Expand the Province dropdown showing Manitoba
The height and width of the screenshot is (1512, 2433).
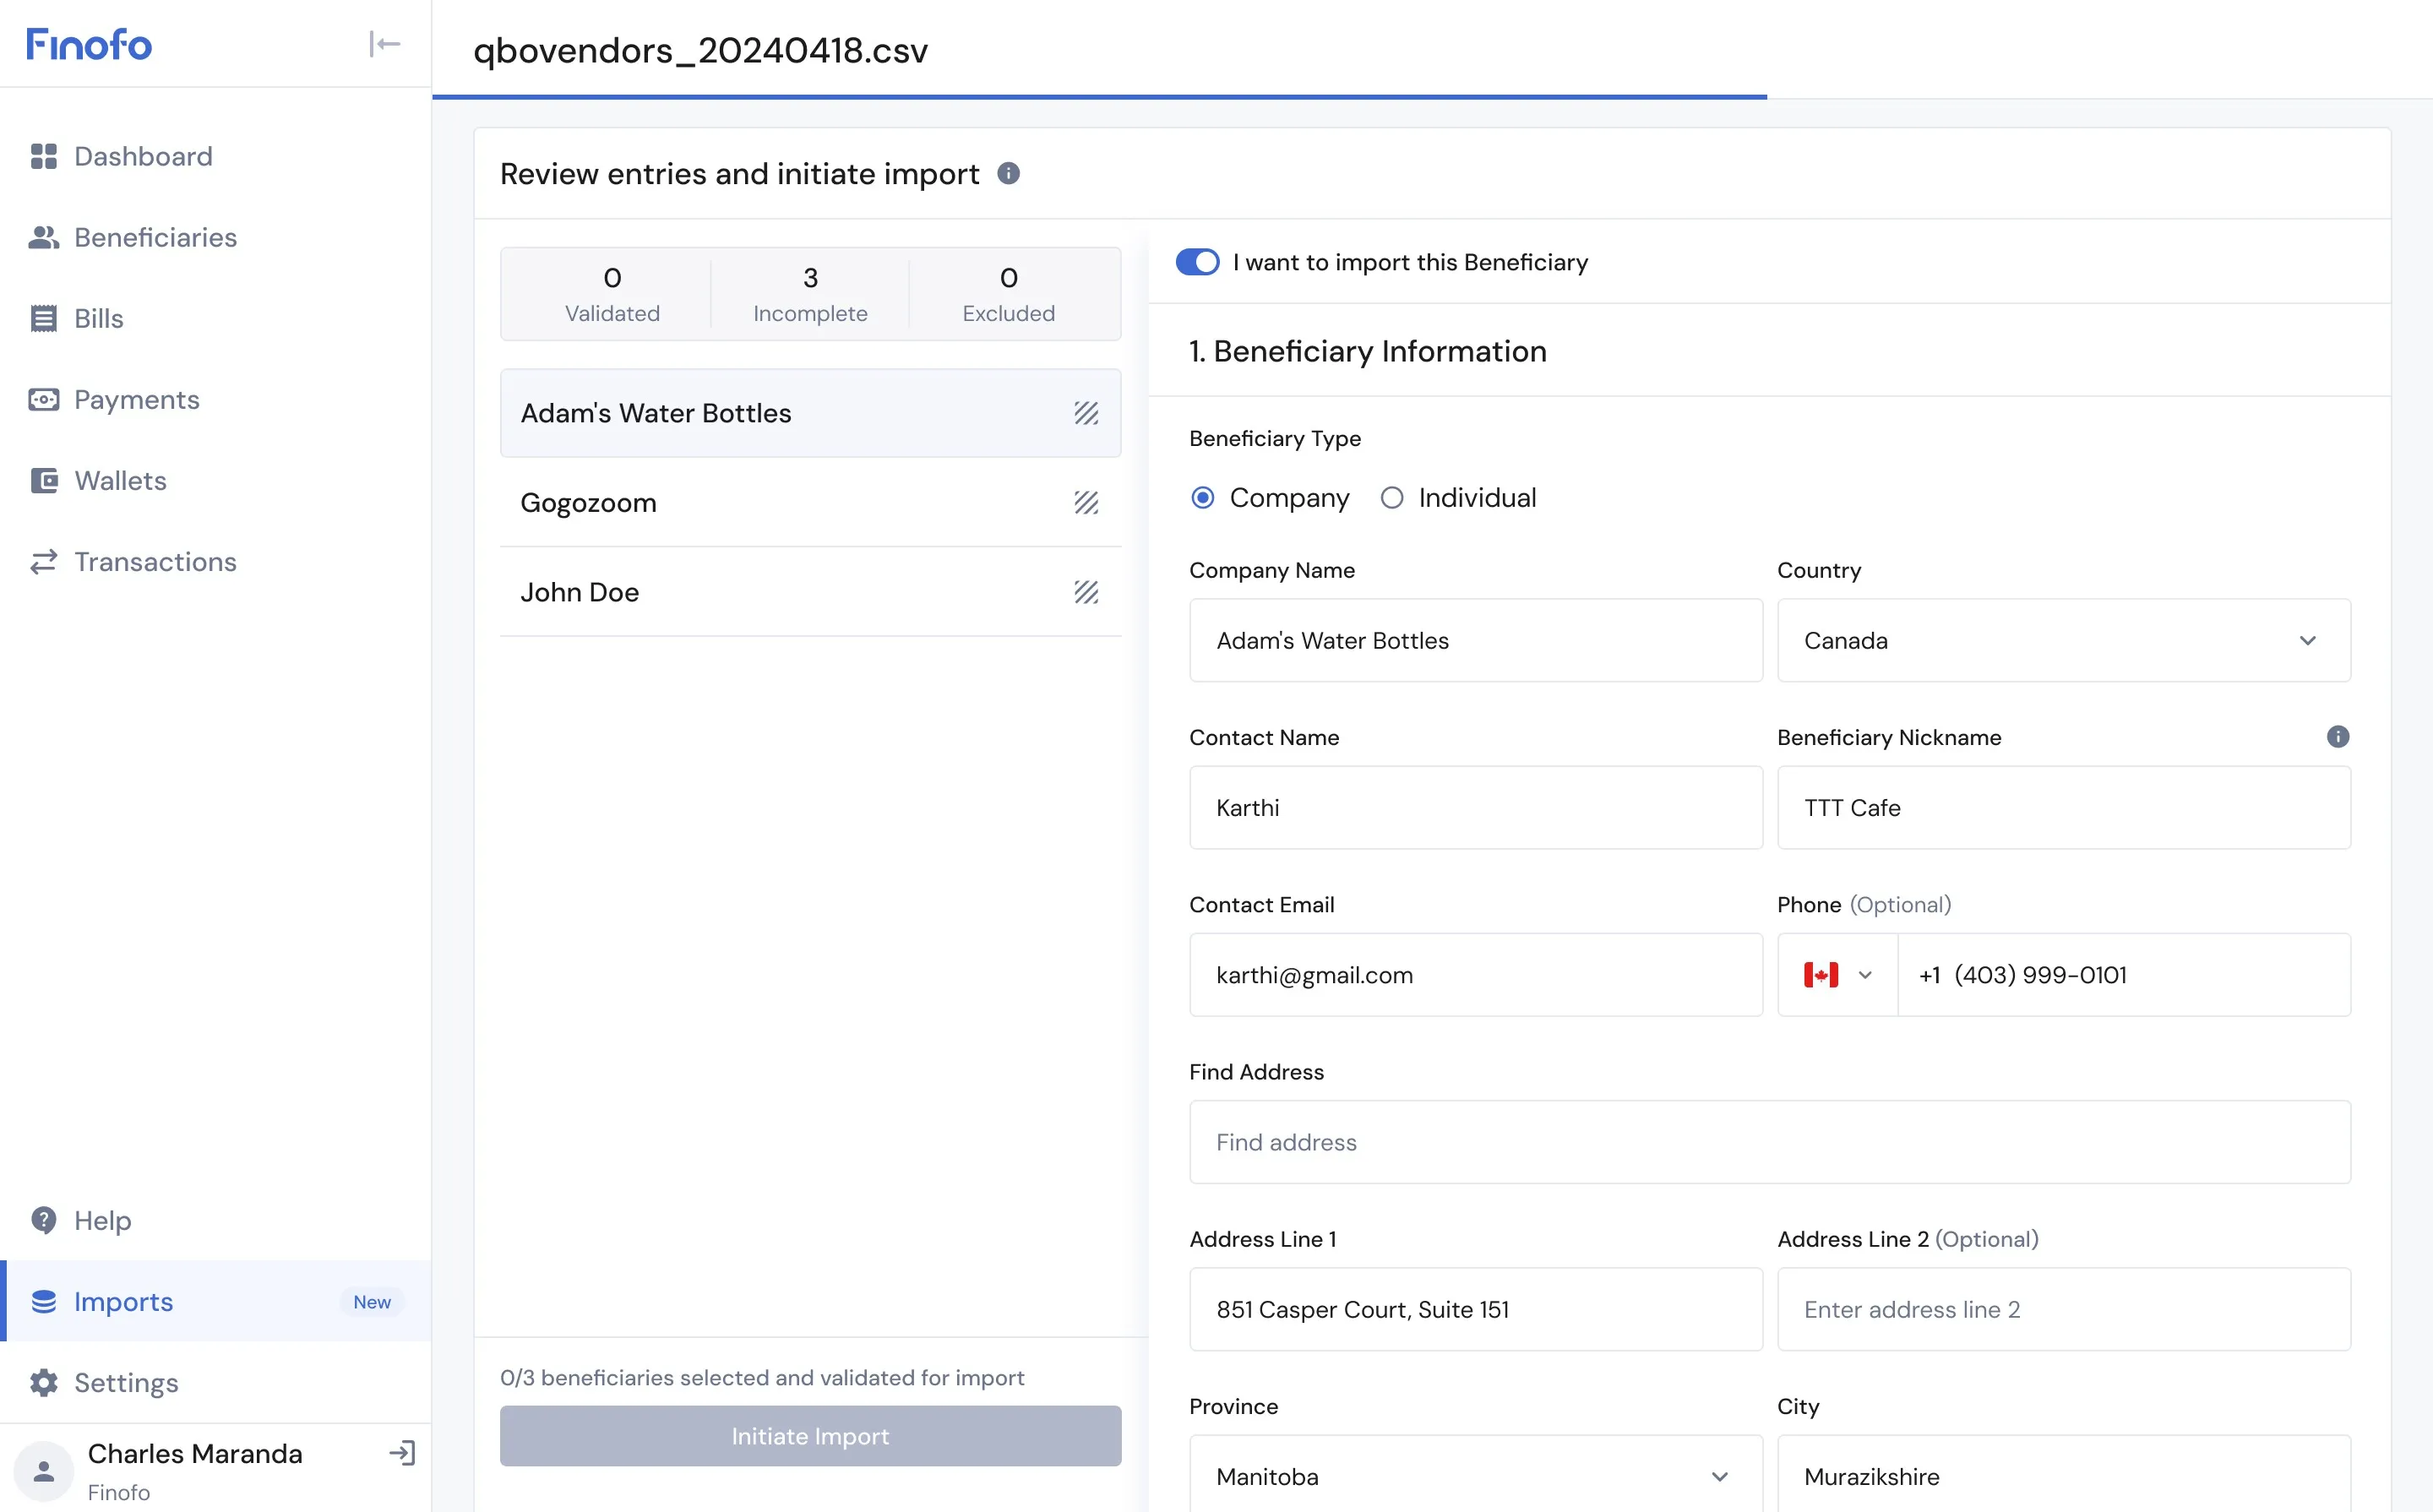point(1475,1476)
